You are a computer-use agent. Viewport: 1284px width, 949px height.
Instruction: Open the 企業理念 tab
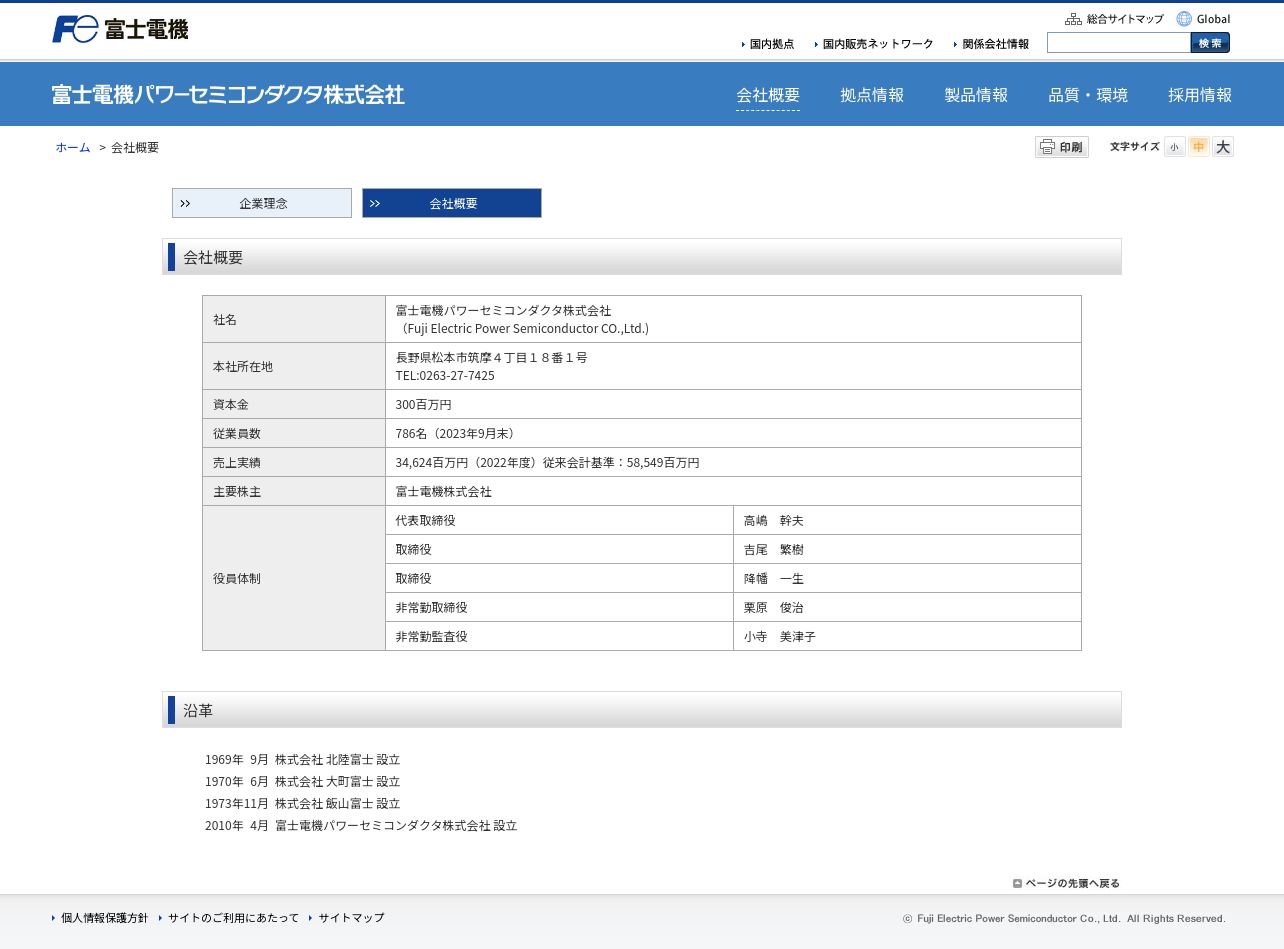pyautogui.click(x=262, y=203)
